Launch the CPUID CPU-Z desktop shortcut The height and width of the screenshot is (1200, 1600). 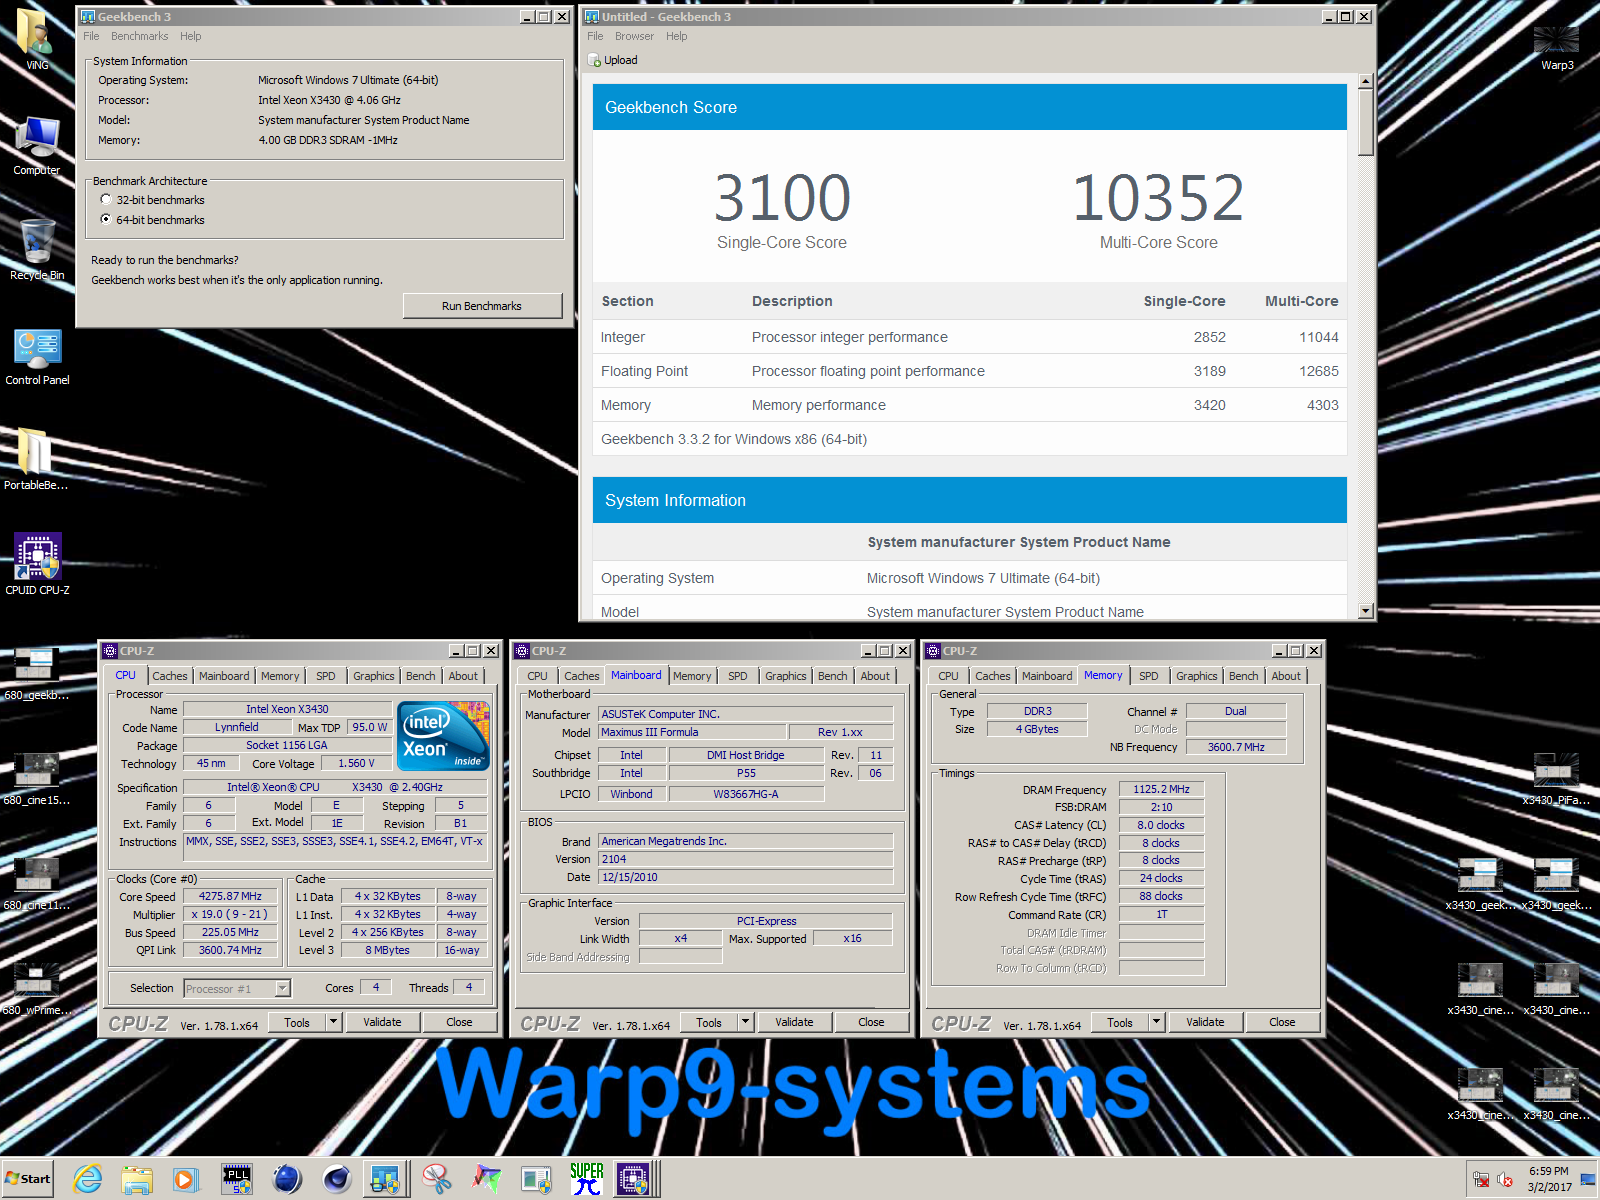(x=37, y=565)
